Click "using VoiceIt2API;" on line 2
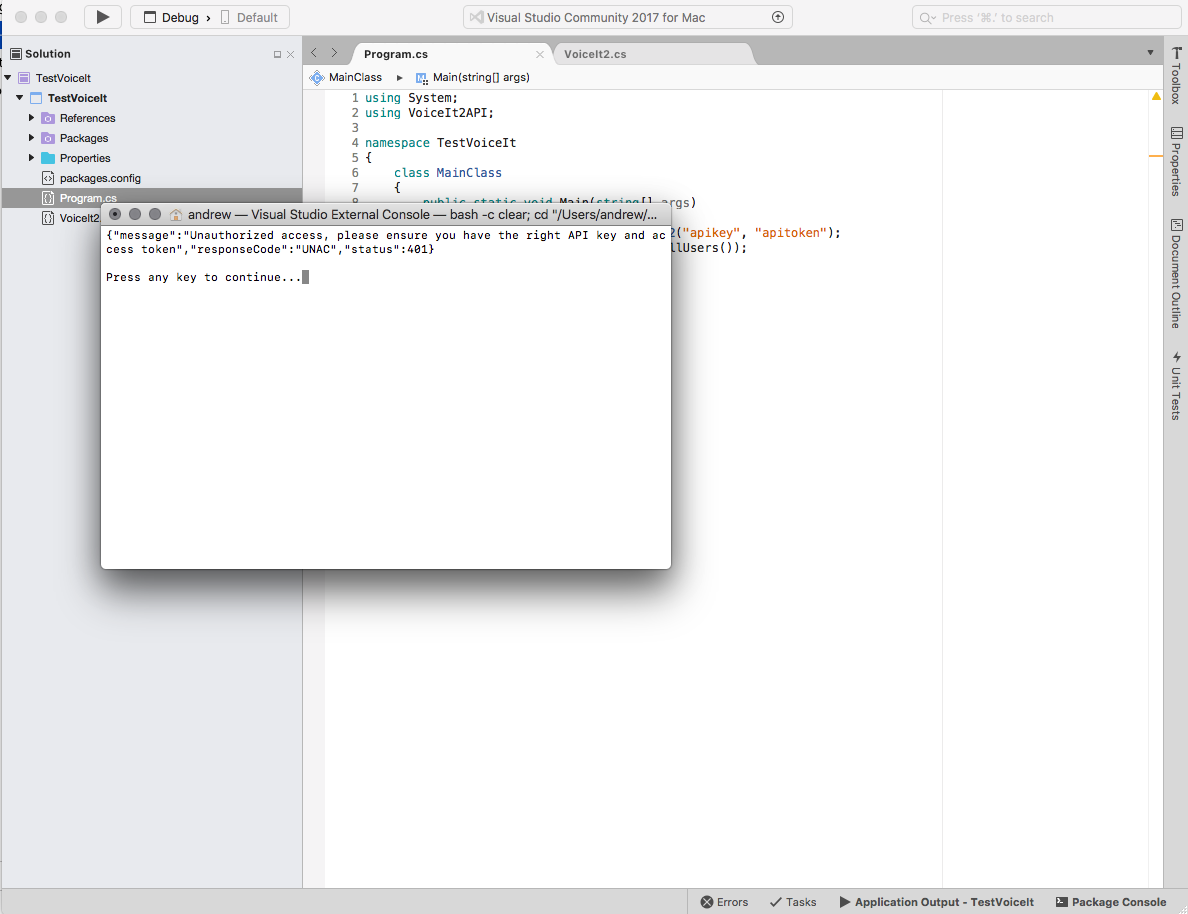 click(x=429, y=113)
